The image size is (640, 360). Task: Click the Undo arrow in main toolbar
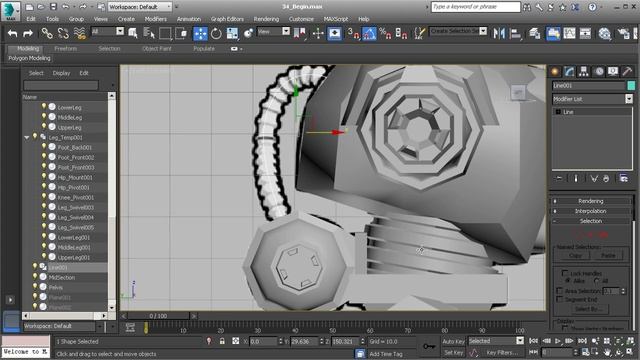(x=12, y=33)
